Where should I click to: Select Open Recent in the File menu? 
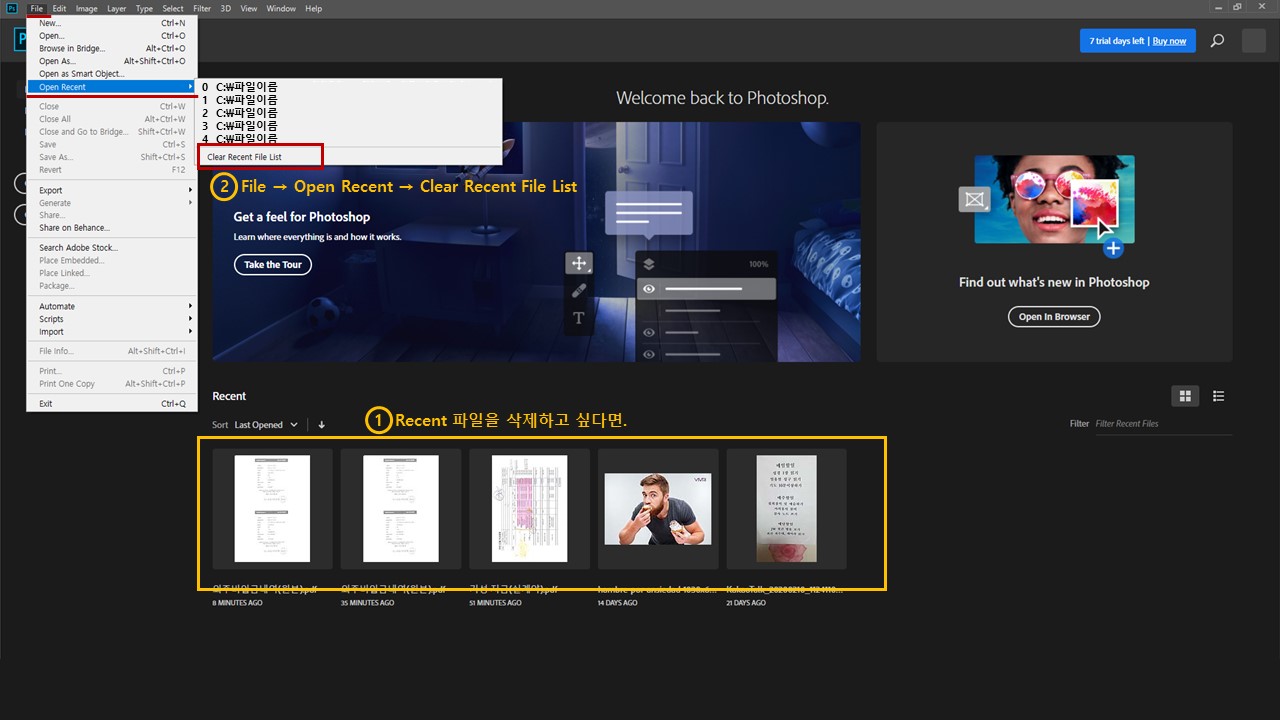pyautogui.click(x=112, y=87)
